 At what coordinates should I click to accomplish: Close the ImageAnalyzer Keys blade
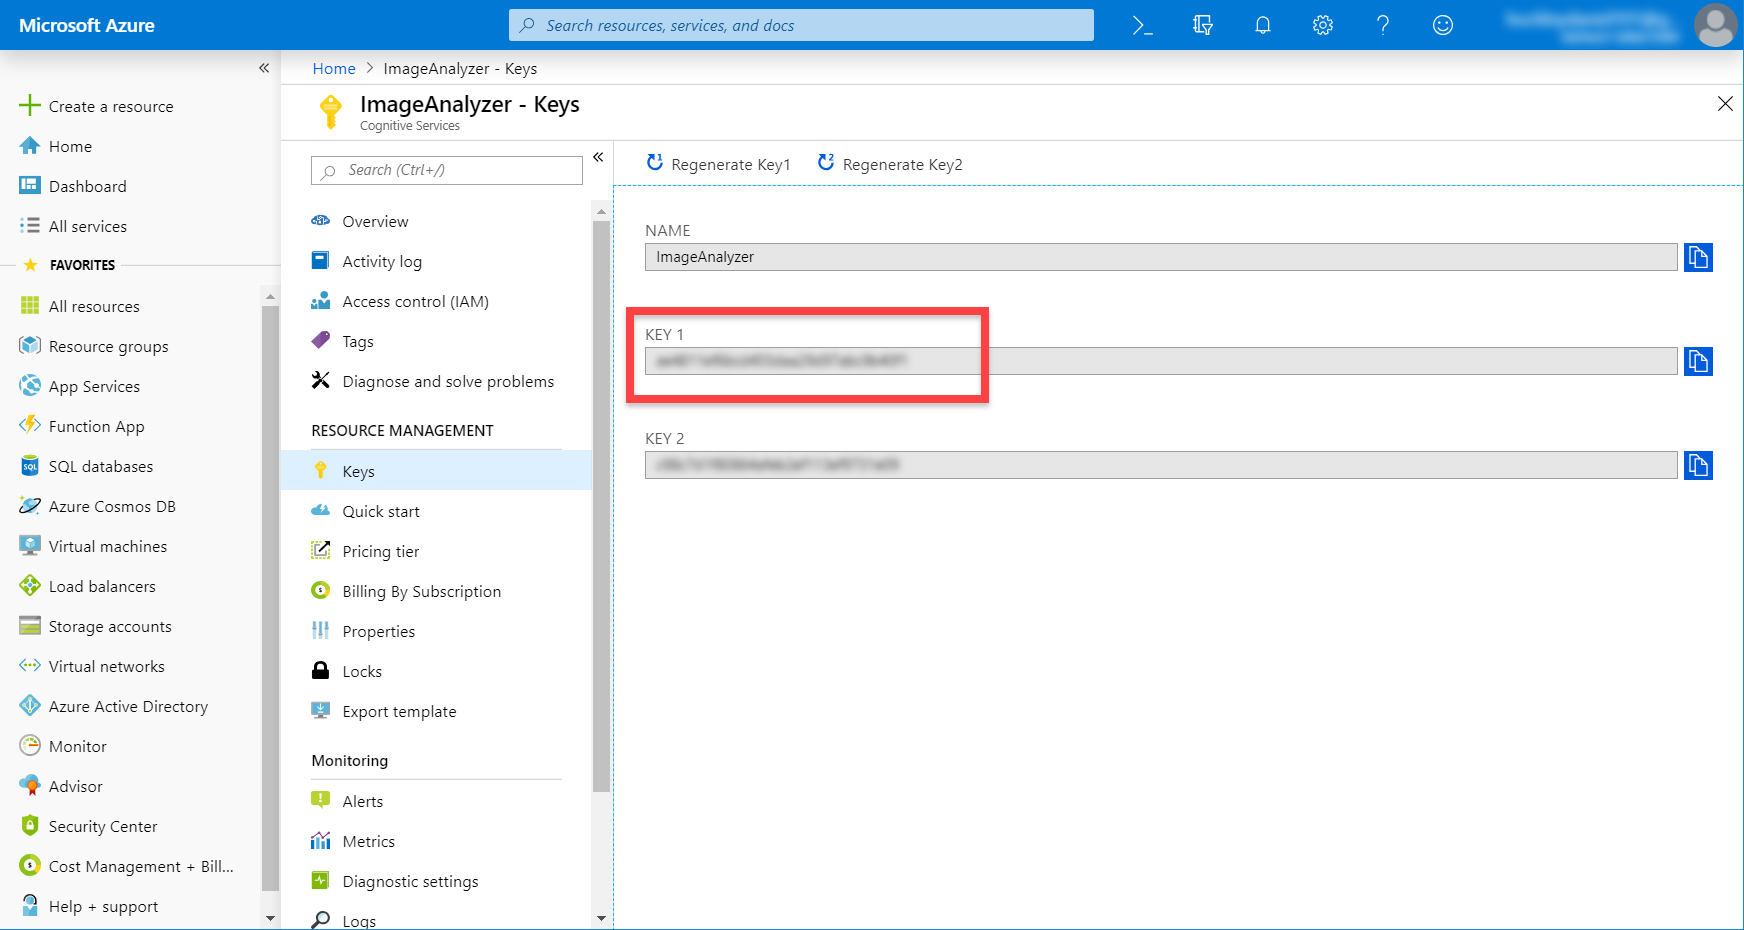coord(1725,104)
